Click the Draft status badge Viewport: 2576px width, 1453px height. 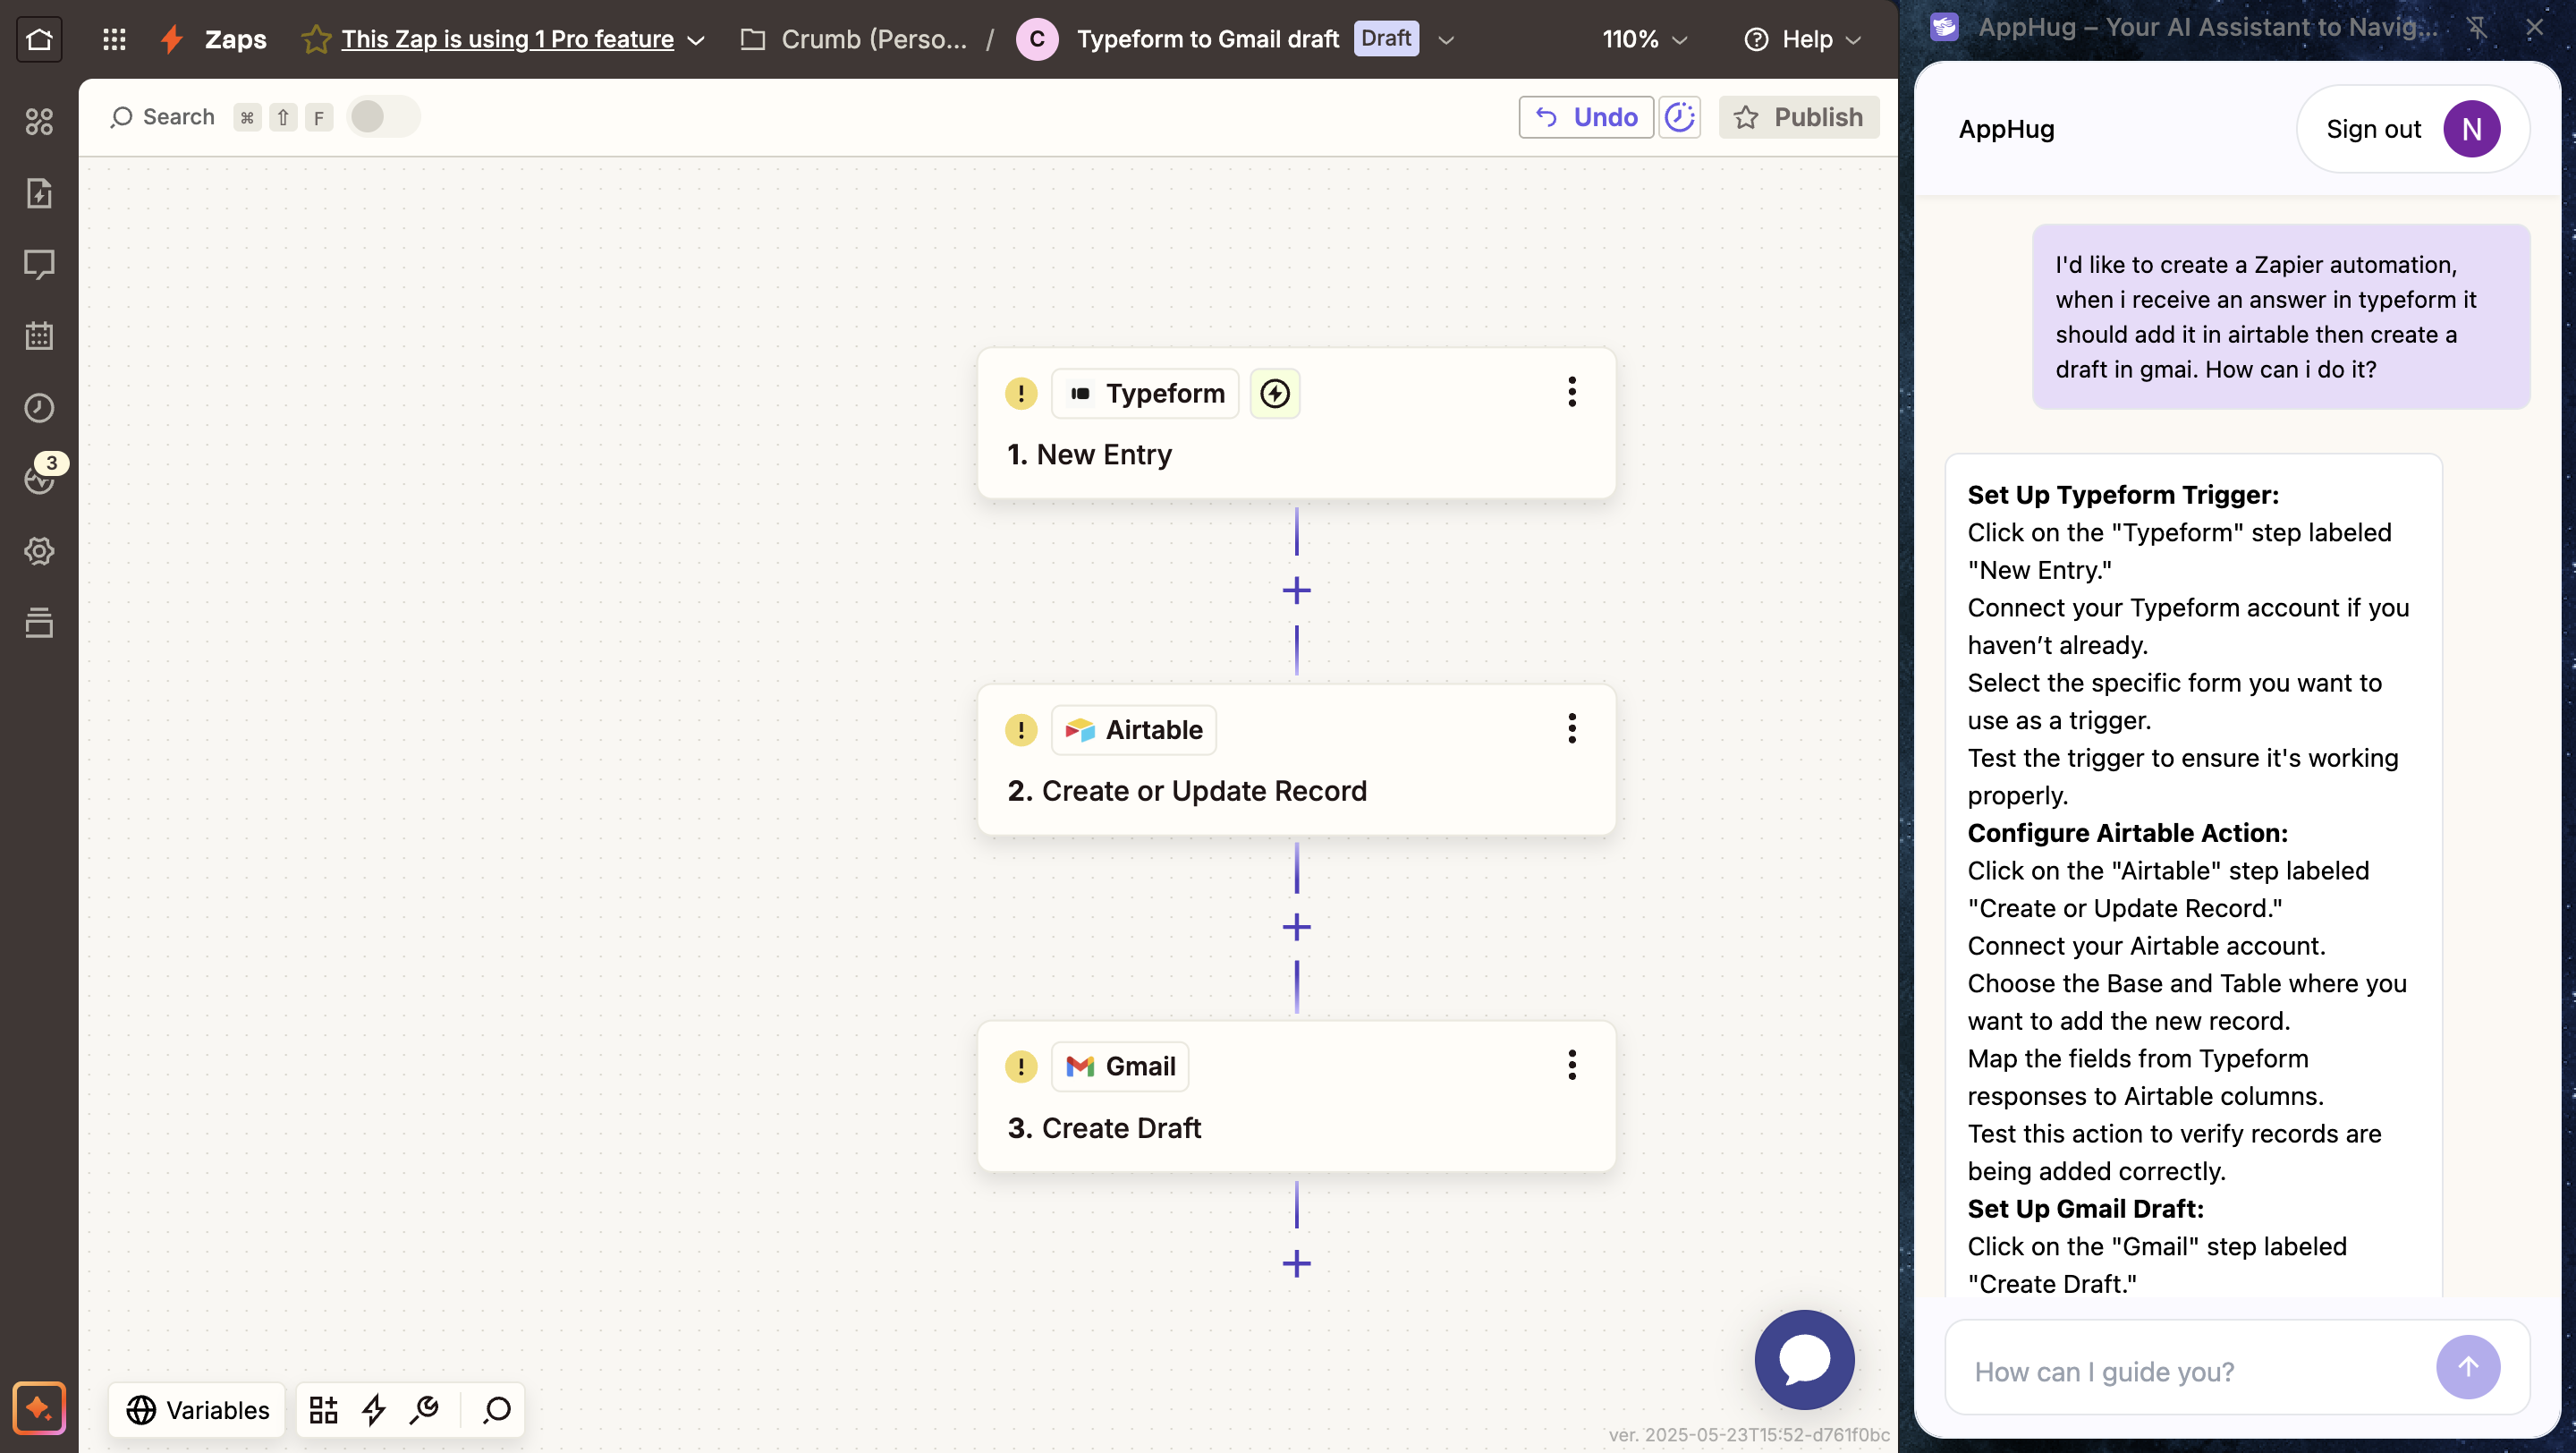[1386, 39]
